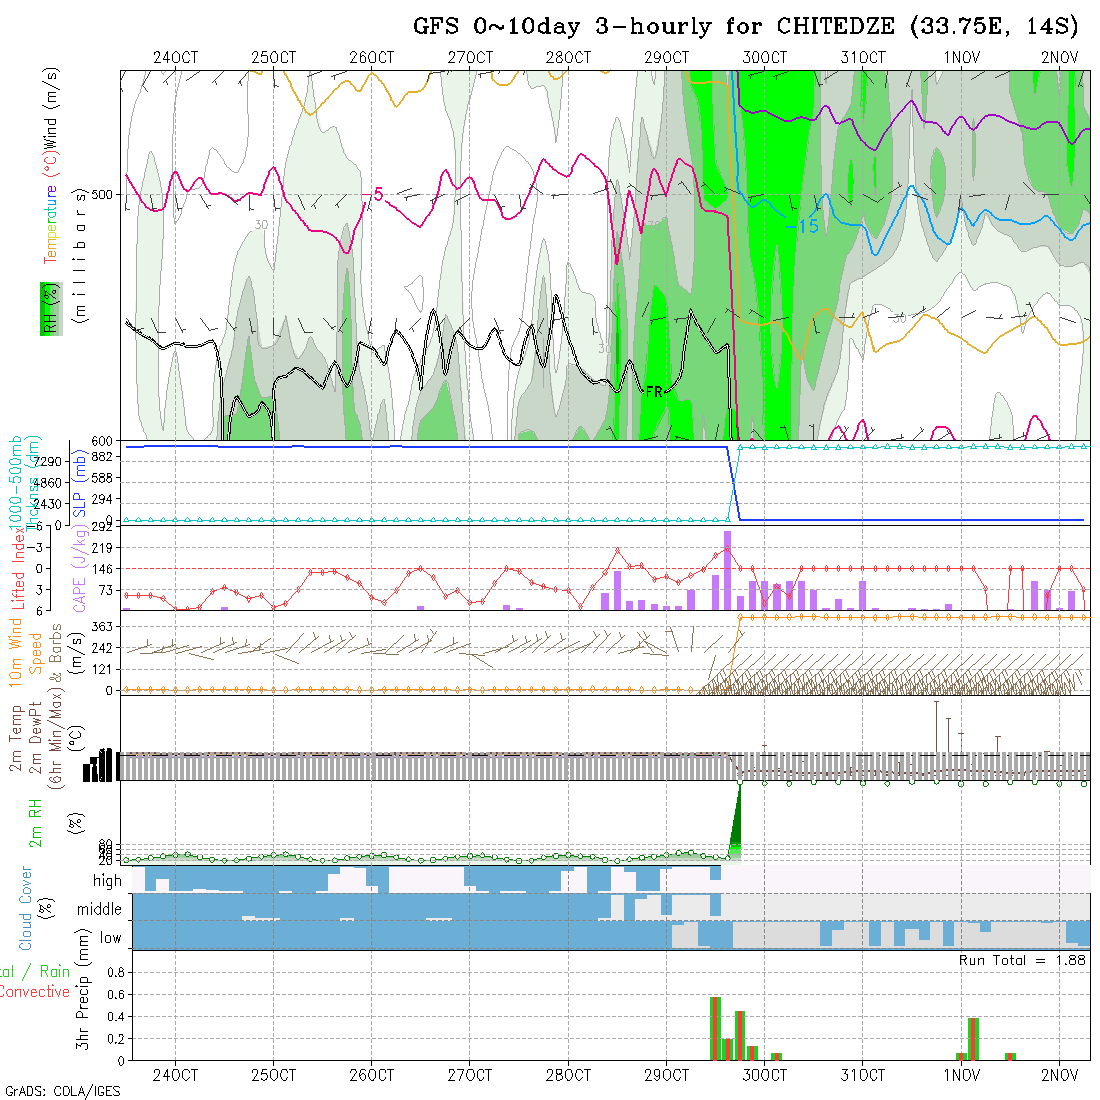This screenshot has width=1100, height=1100.
Task: Click the red 'Convective' legend label
Action: coord(34,992)
